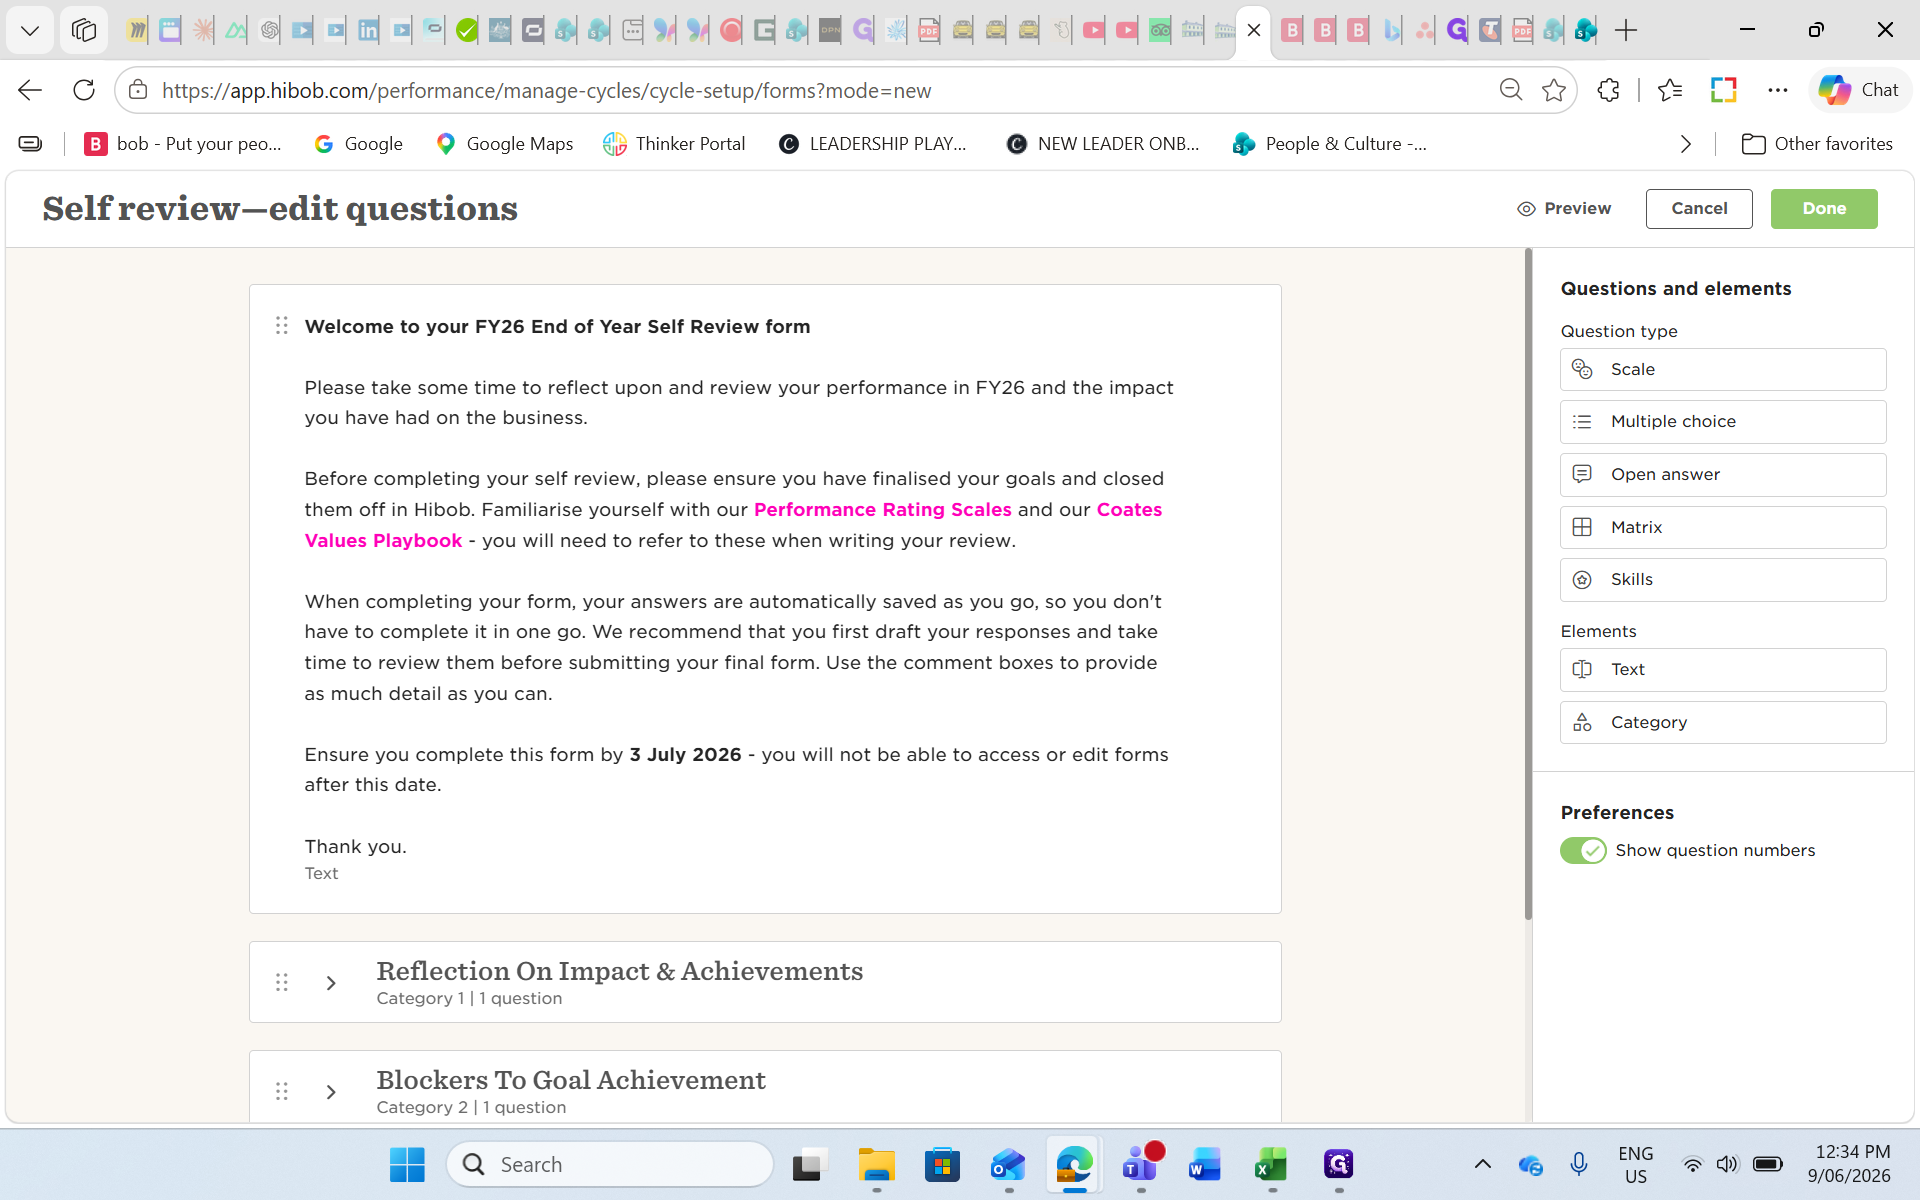
Task: Open a new browser tab
Action: tap(1626, 31)
